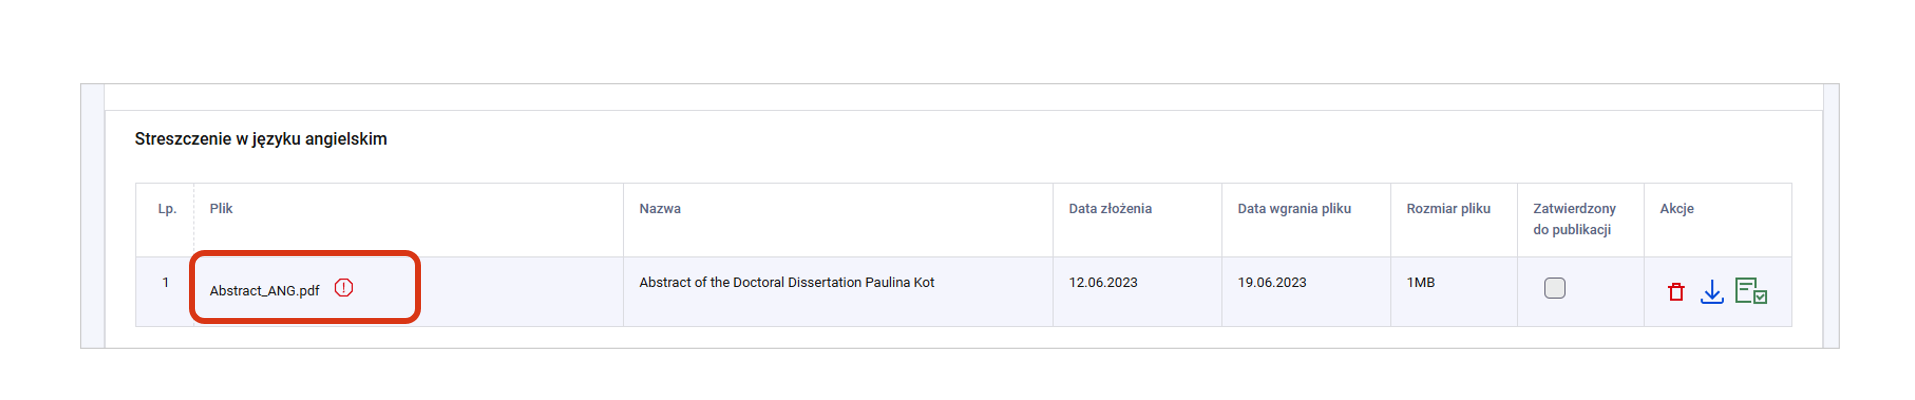This screenshot has width=1915, height=400.
Task: Select the Data złożenia column header
Action: click(x=1110, y=209)
